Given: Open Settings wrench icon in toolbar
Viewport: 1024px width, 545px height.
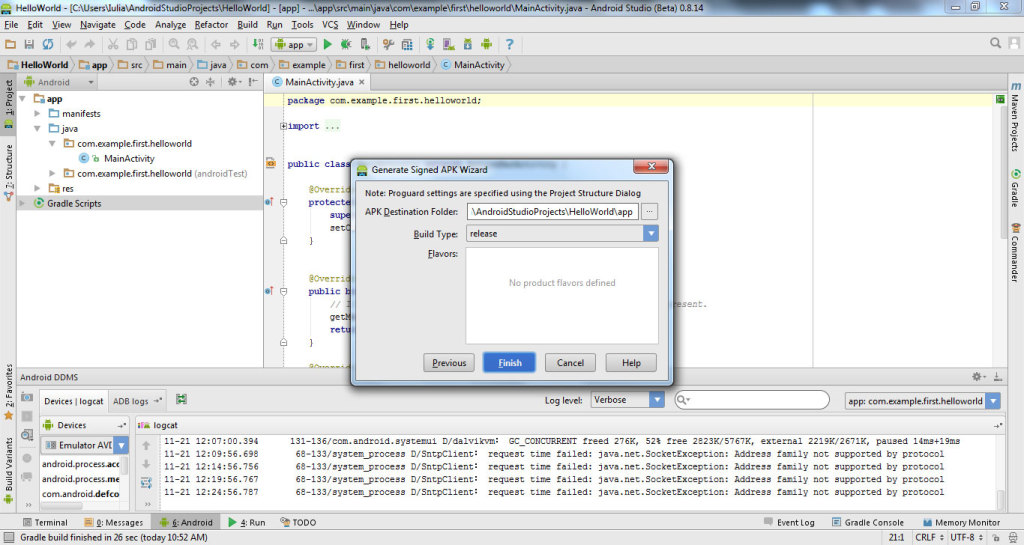Looking at the screenshot, I should click(389, 44).
